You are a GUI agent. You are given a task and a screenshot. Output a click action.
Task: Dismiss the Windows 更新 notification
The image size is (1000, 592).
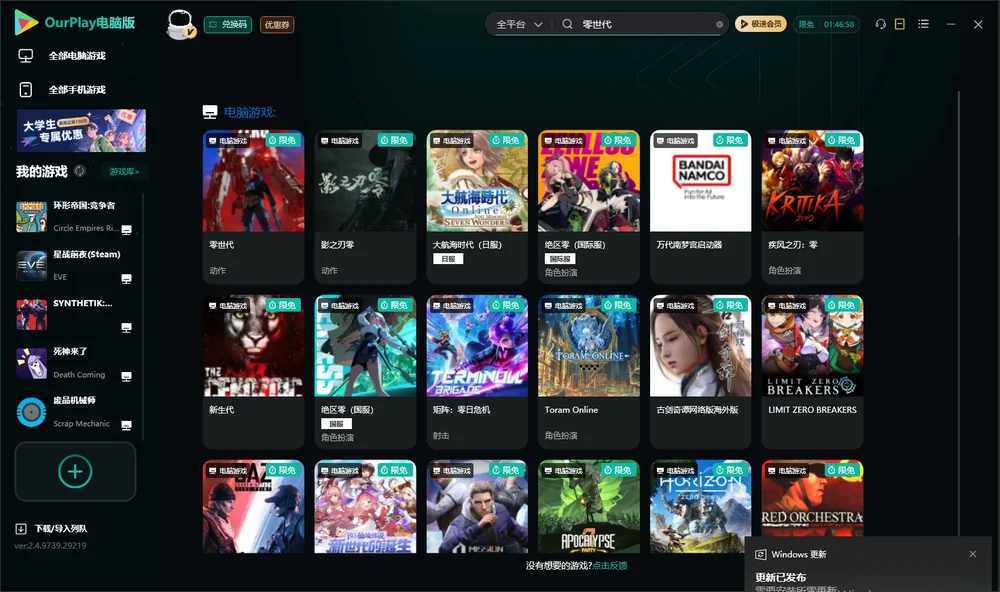[973, 554]
